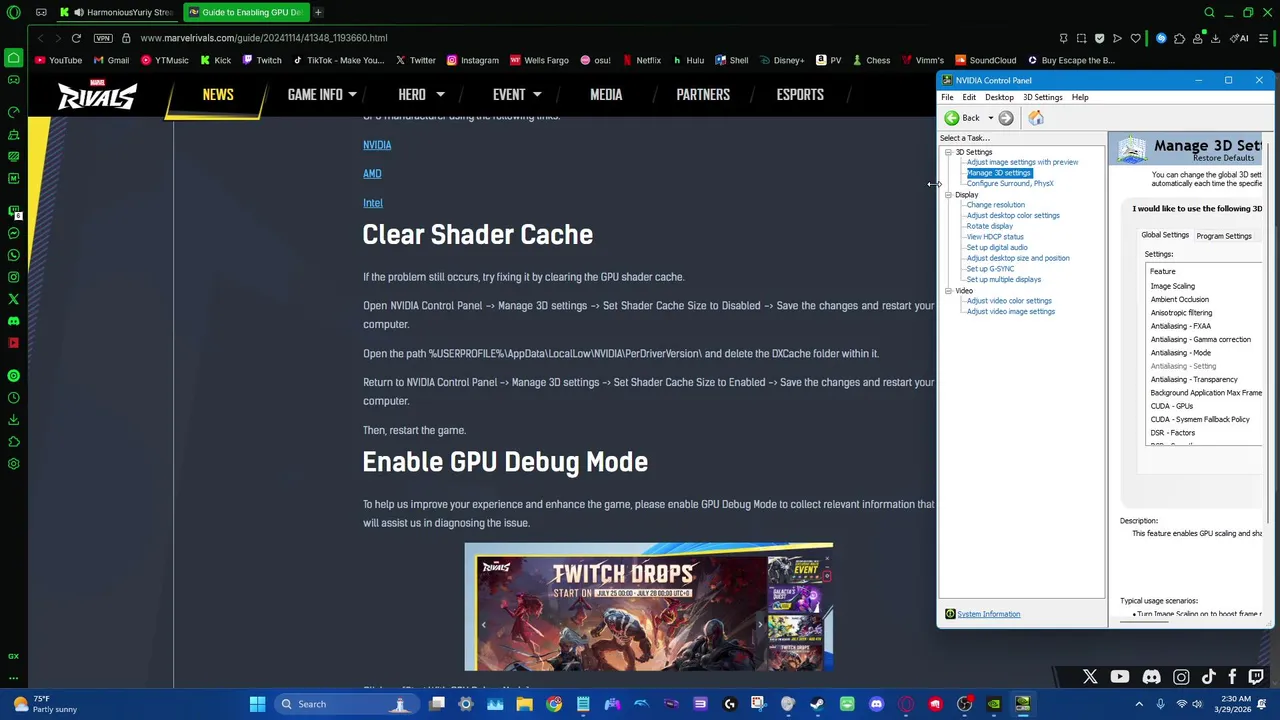Click the heart bookmark icon in browser toolbar
Viewport: 1280px width, 720px height.
tap(1135, 38)
